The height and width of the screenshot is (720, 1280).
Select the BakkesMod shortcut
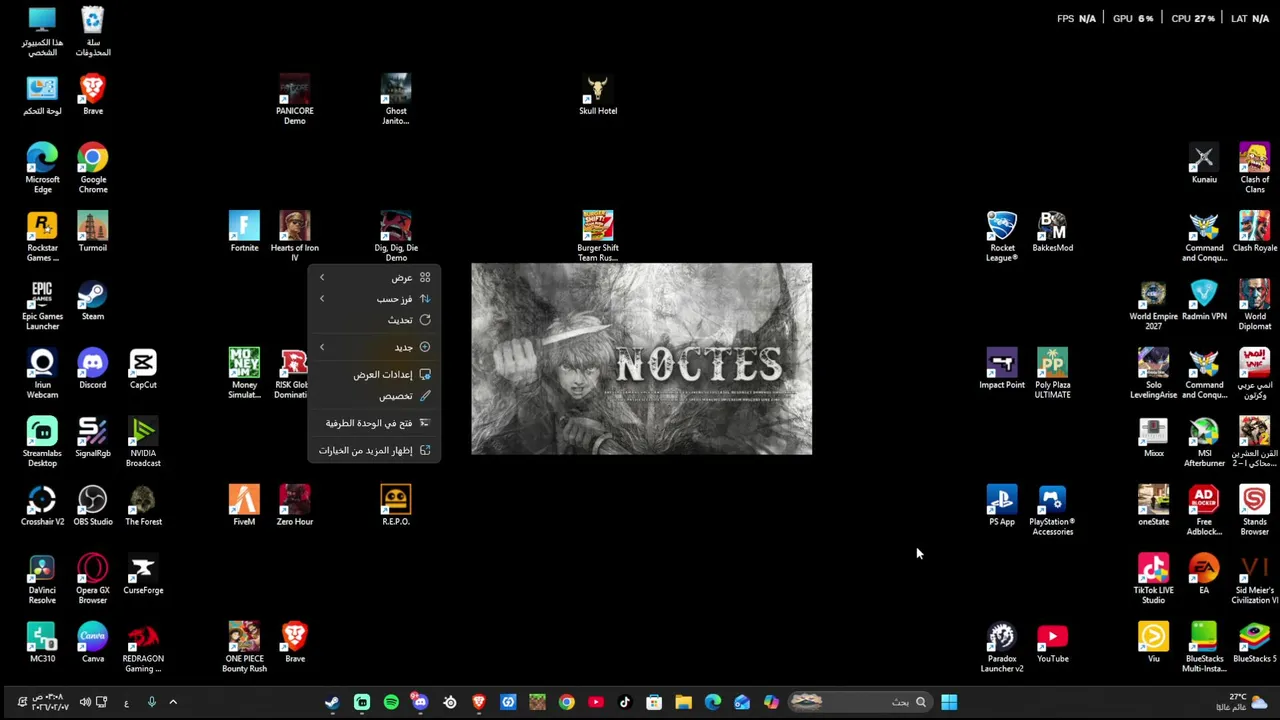click(1052, 231)
